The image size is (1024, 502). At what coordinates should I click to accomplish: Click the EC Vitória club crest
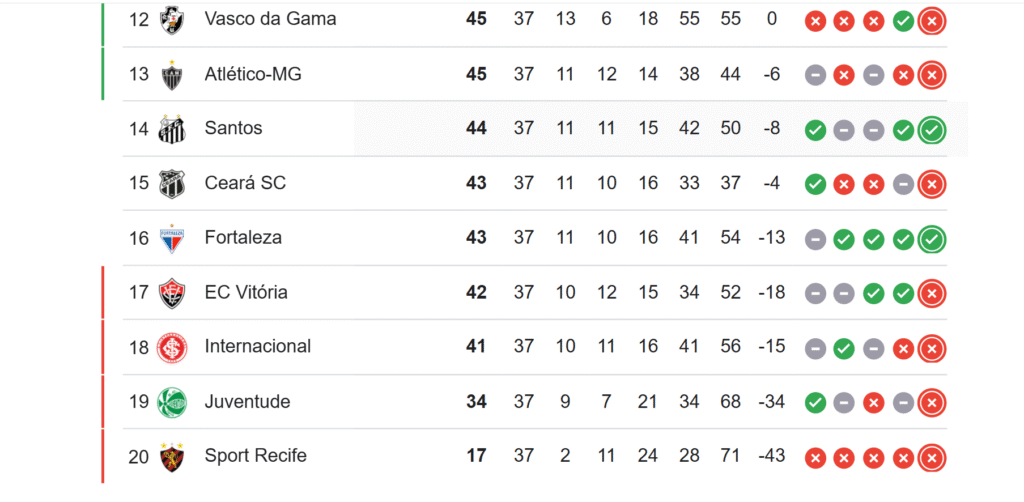point(172,293)
